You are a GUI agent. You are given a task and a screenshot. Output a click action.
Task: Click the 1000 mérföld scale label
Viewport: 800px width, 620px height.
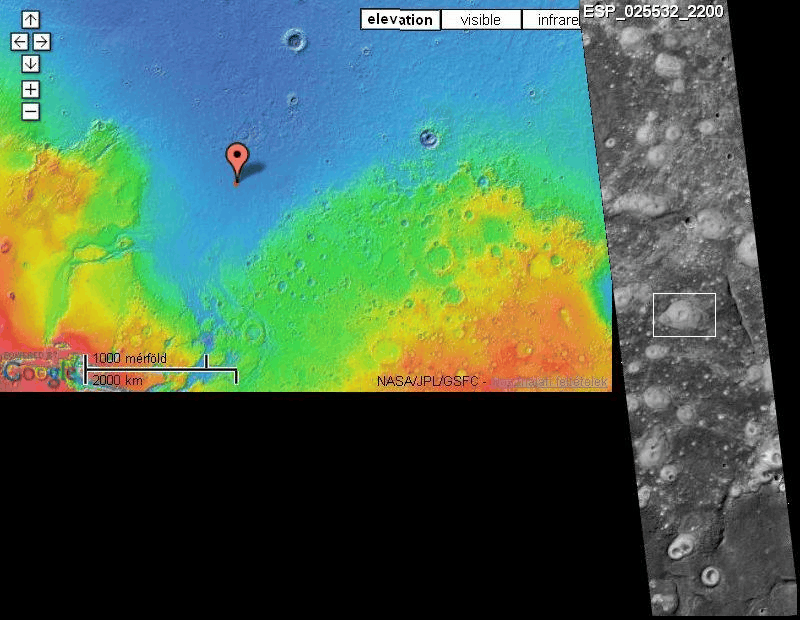pyautogui.click(x=130, y=358)
